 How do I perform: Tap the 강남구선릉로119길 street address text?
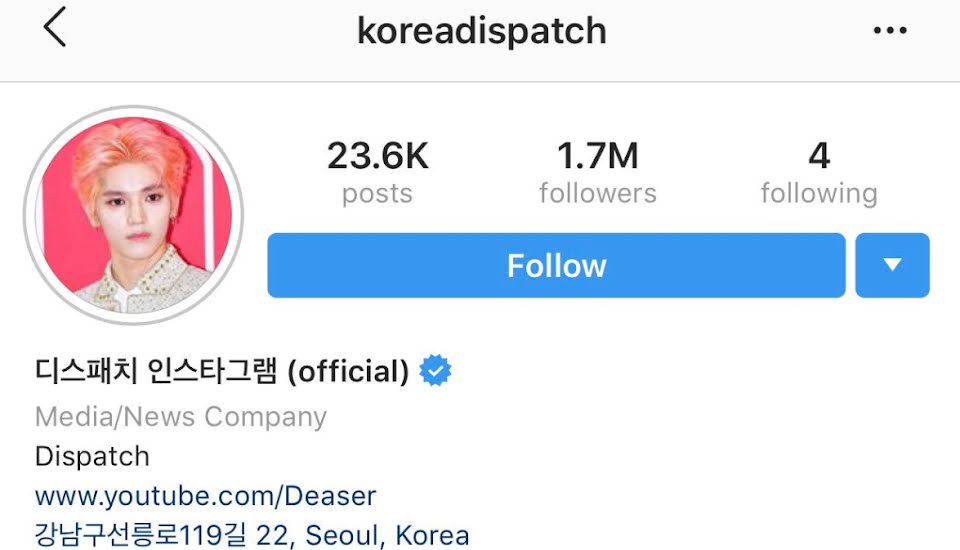141,535
